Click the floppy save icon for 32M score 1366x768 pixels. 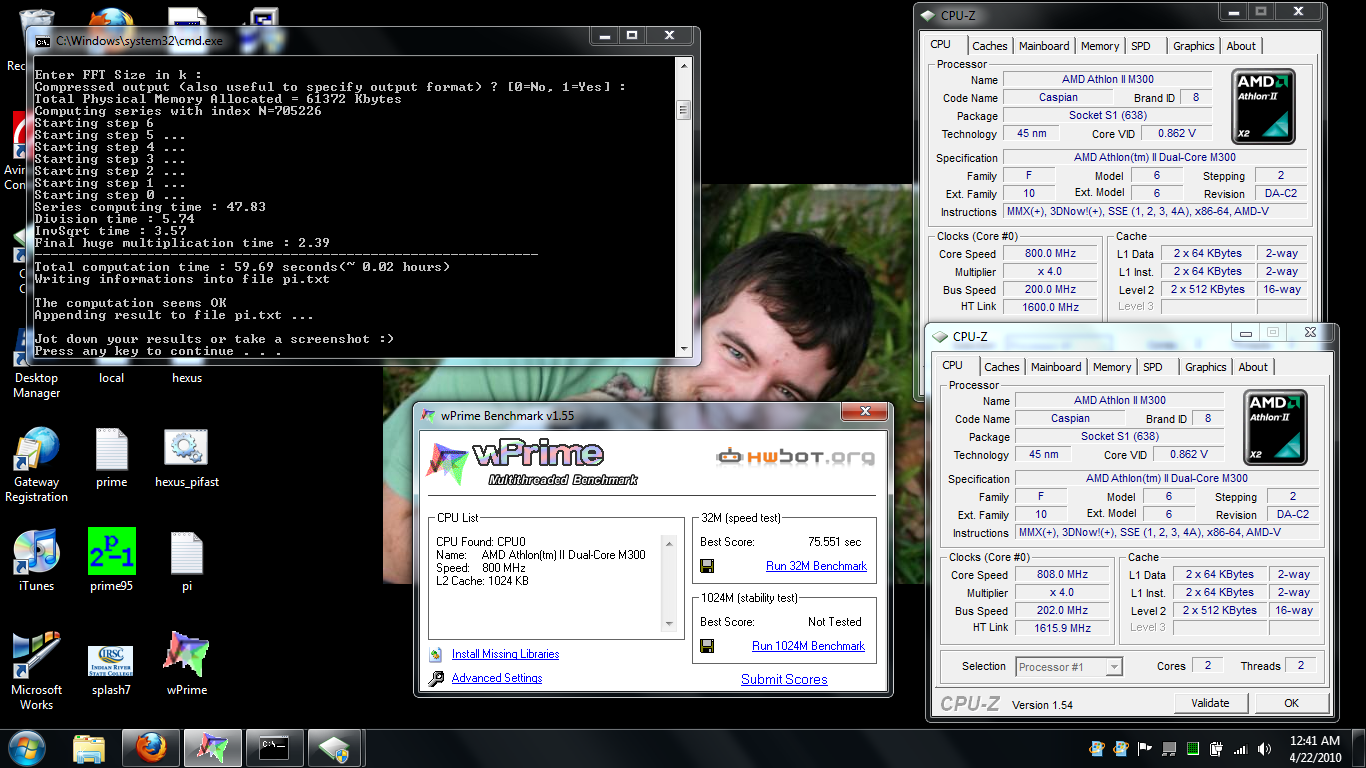coord(707,566)
